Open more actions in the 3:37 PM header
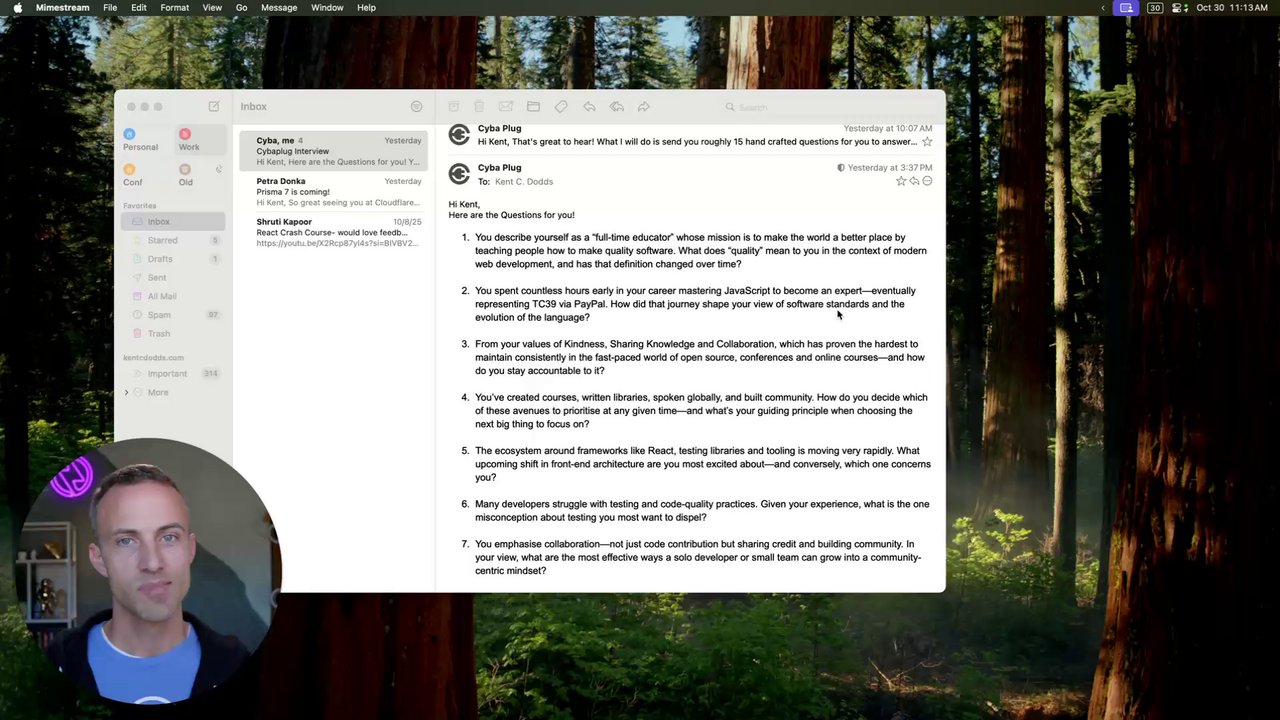 927,181
